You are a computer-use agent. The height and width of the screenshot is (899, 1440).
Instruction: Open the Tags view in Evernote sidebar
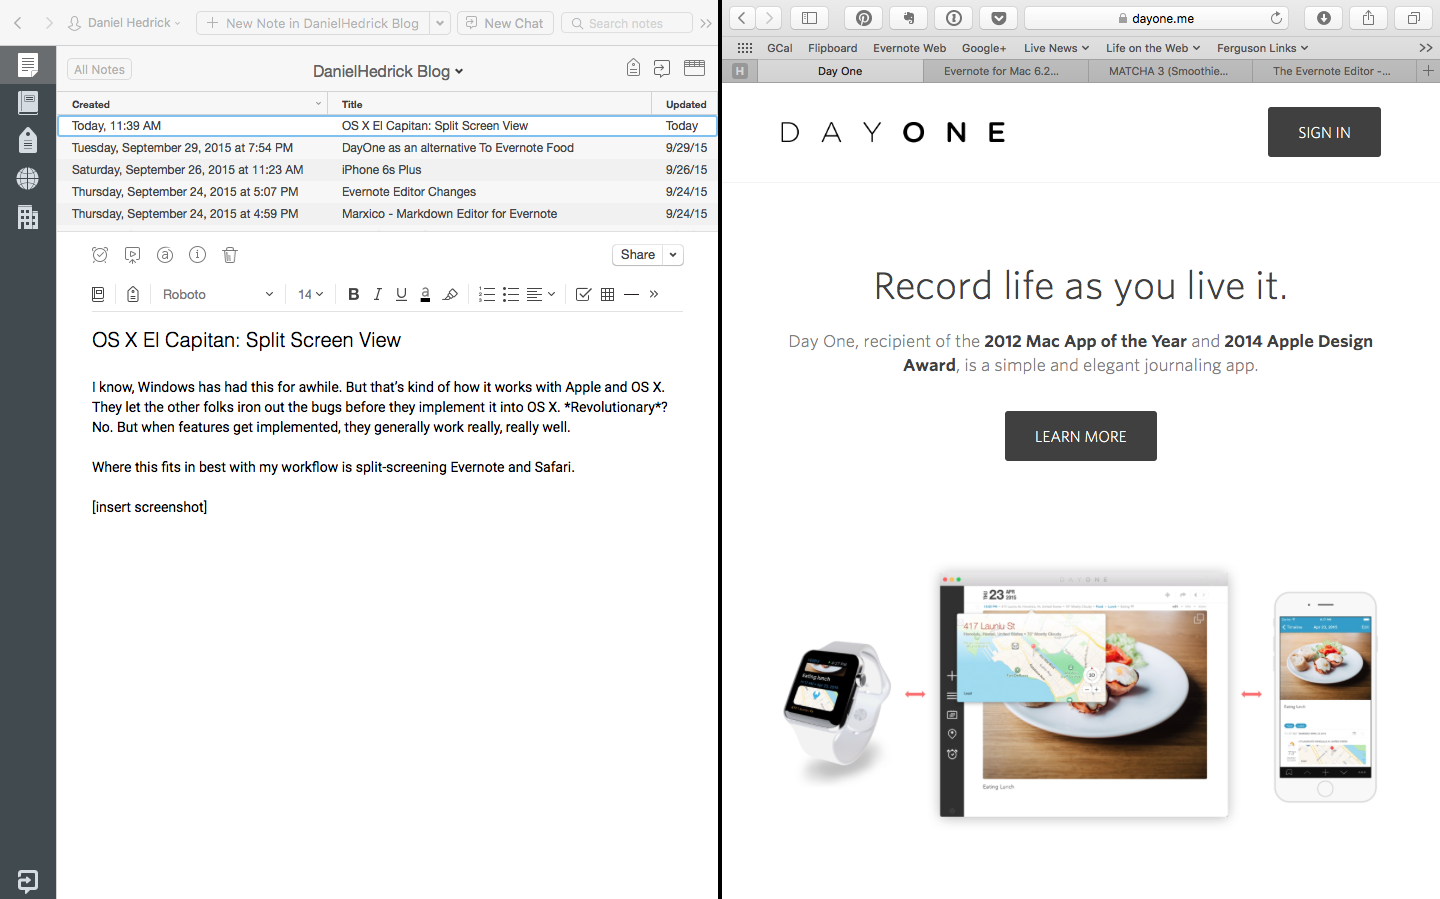point(27,140)
